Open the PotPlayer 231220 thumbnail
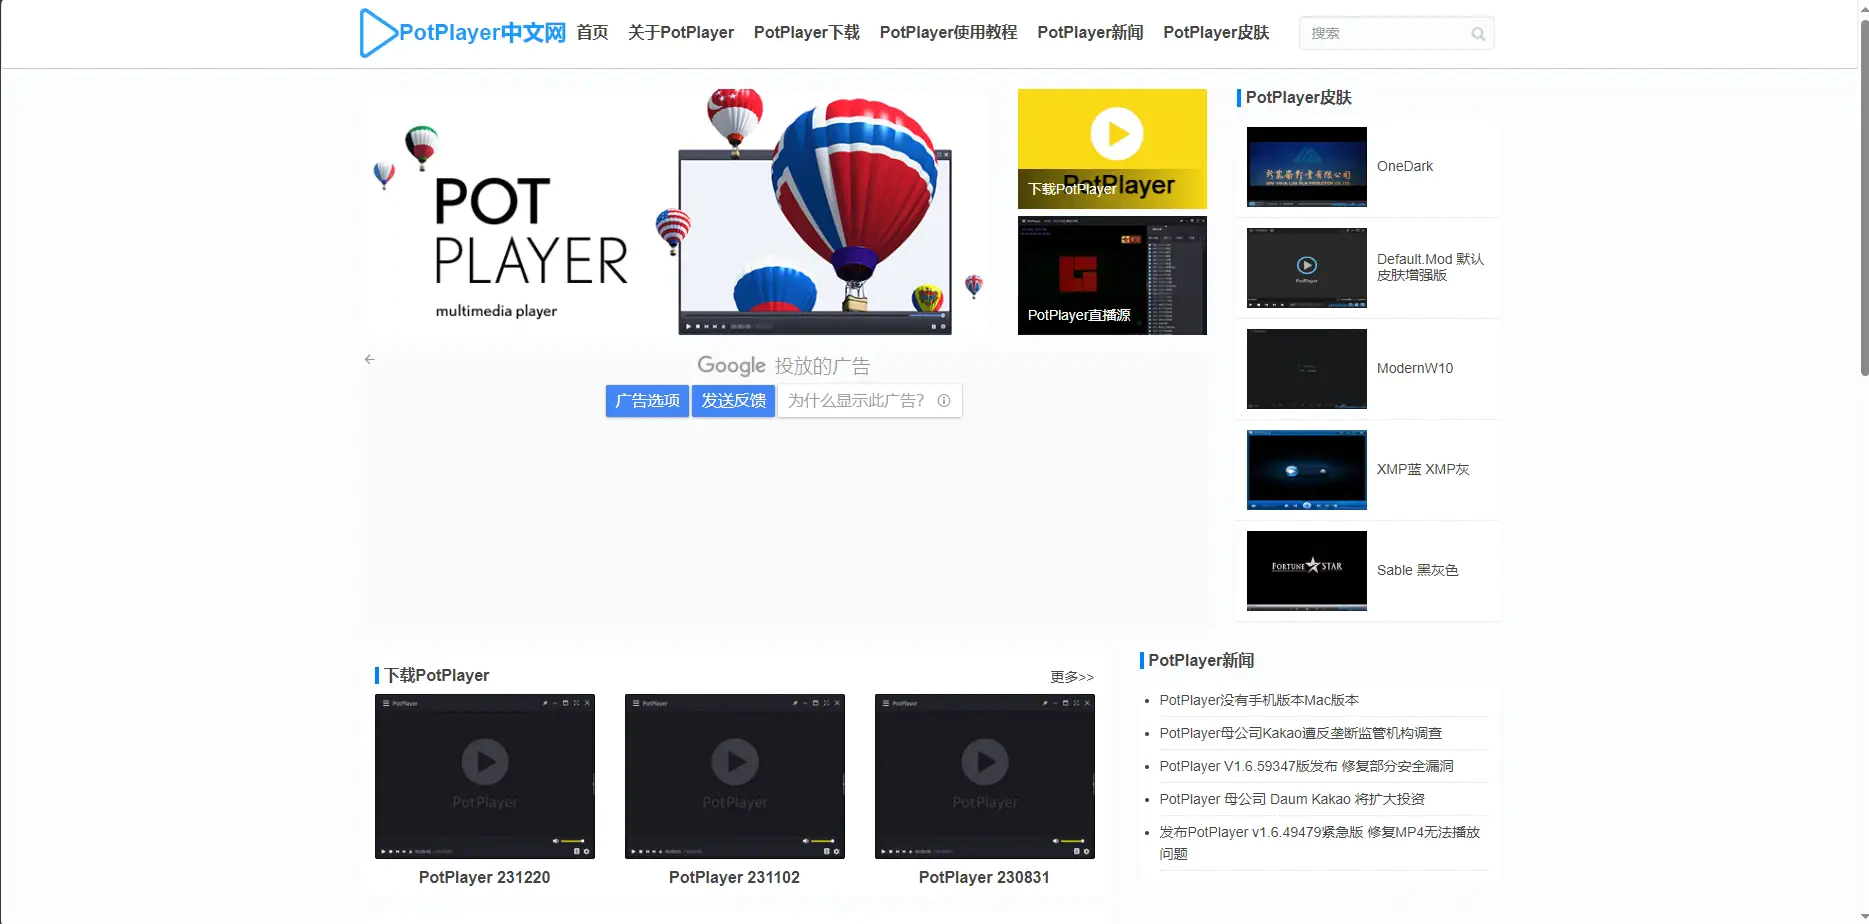The height and width of the screenshot is (924, 1869). point(485,776)
